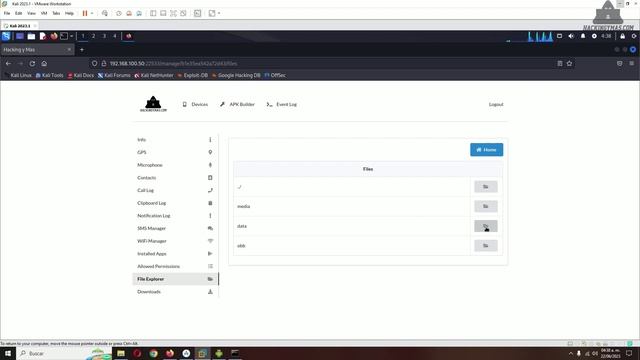Open OffSec bookmark
The height and width of the screenshot is (360, 640).
tap(275, 75)
